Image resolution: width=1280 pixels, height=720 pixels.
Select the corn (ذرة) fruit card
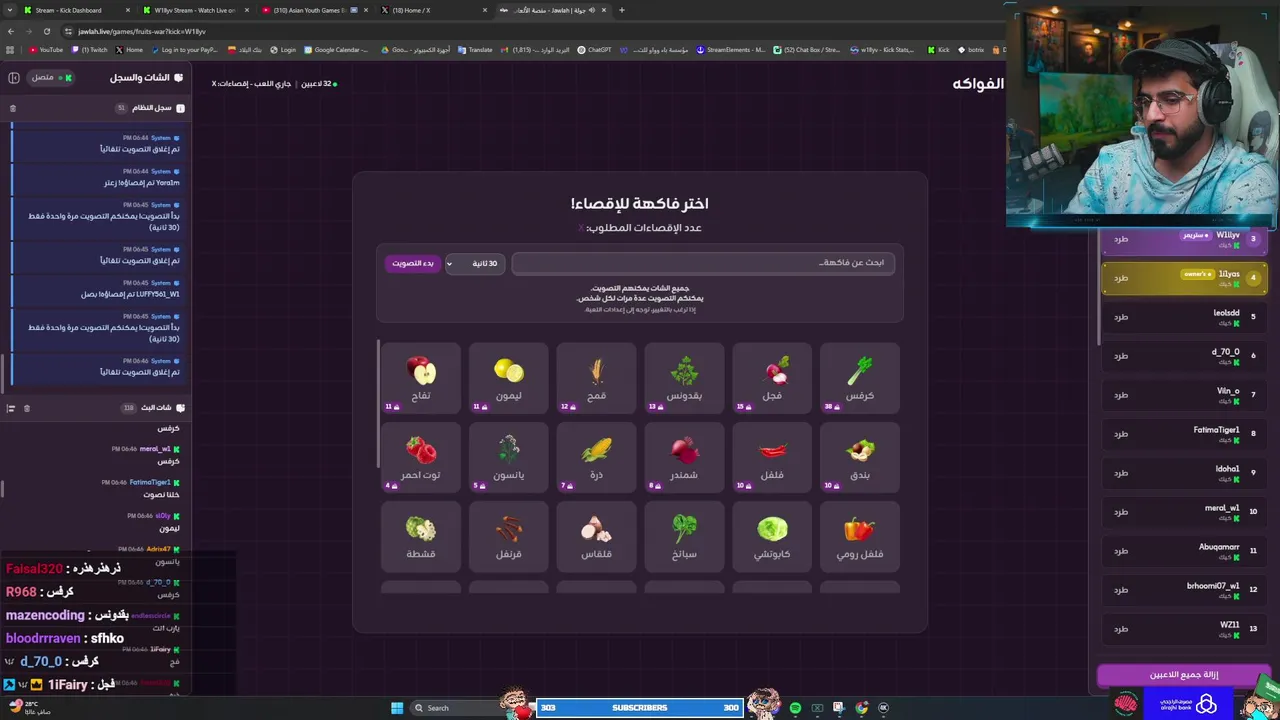click(597, 457)
